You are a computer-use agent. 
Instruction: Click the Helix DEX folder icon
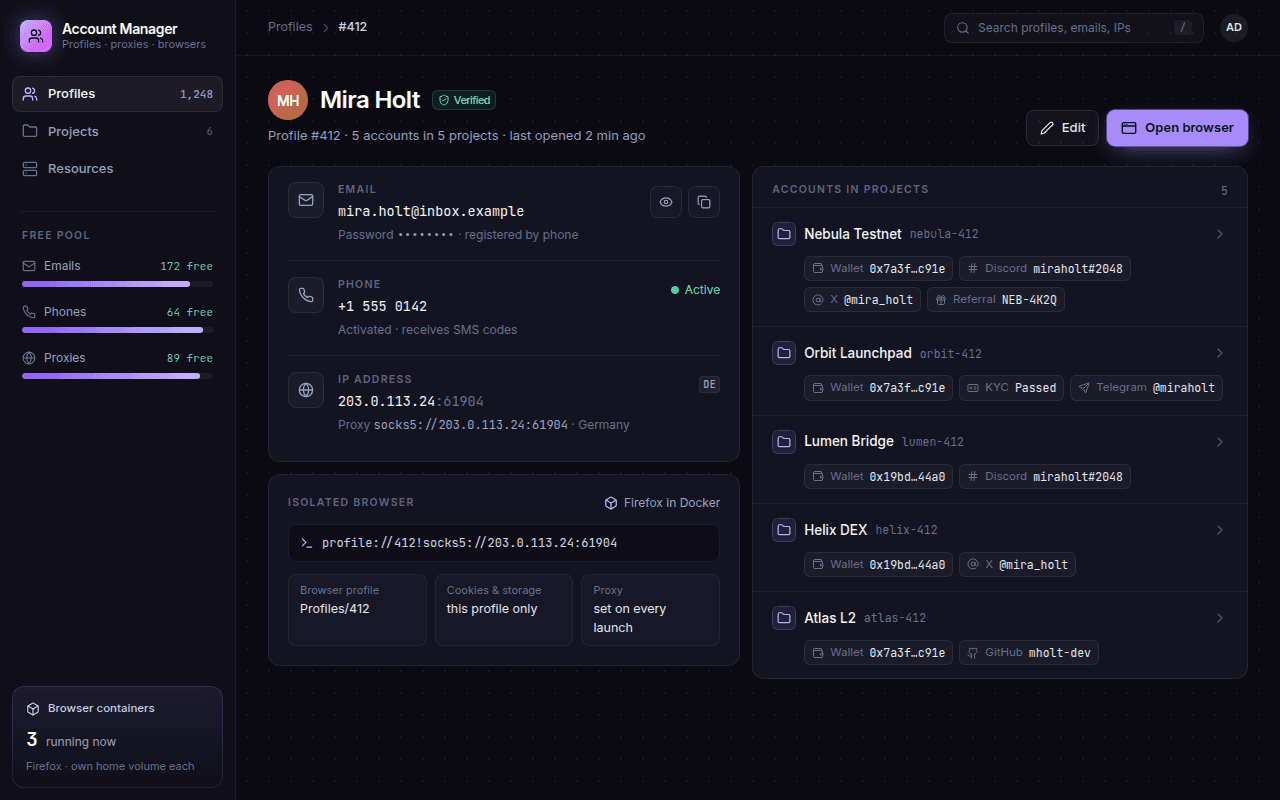tap(784, 529)
